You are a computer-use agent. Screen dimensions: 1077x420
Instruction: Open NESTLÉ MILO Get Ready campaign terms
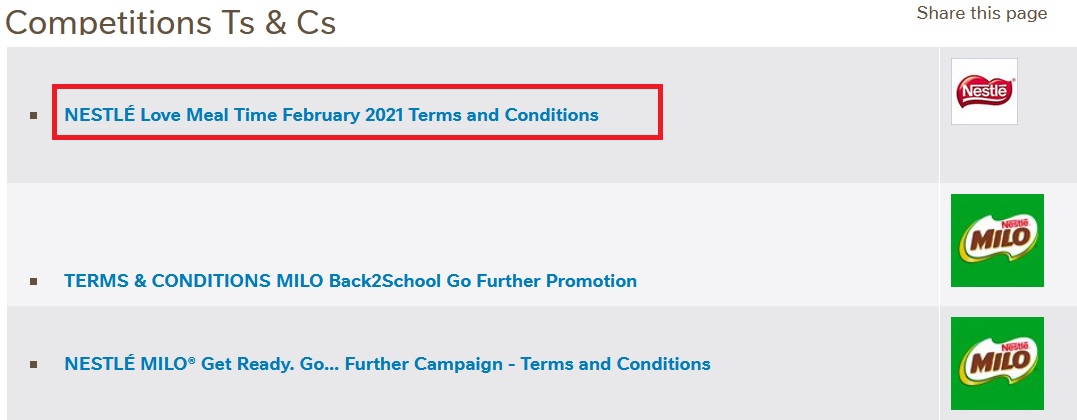click(x=387, y=364)
